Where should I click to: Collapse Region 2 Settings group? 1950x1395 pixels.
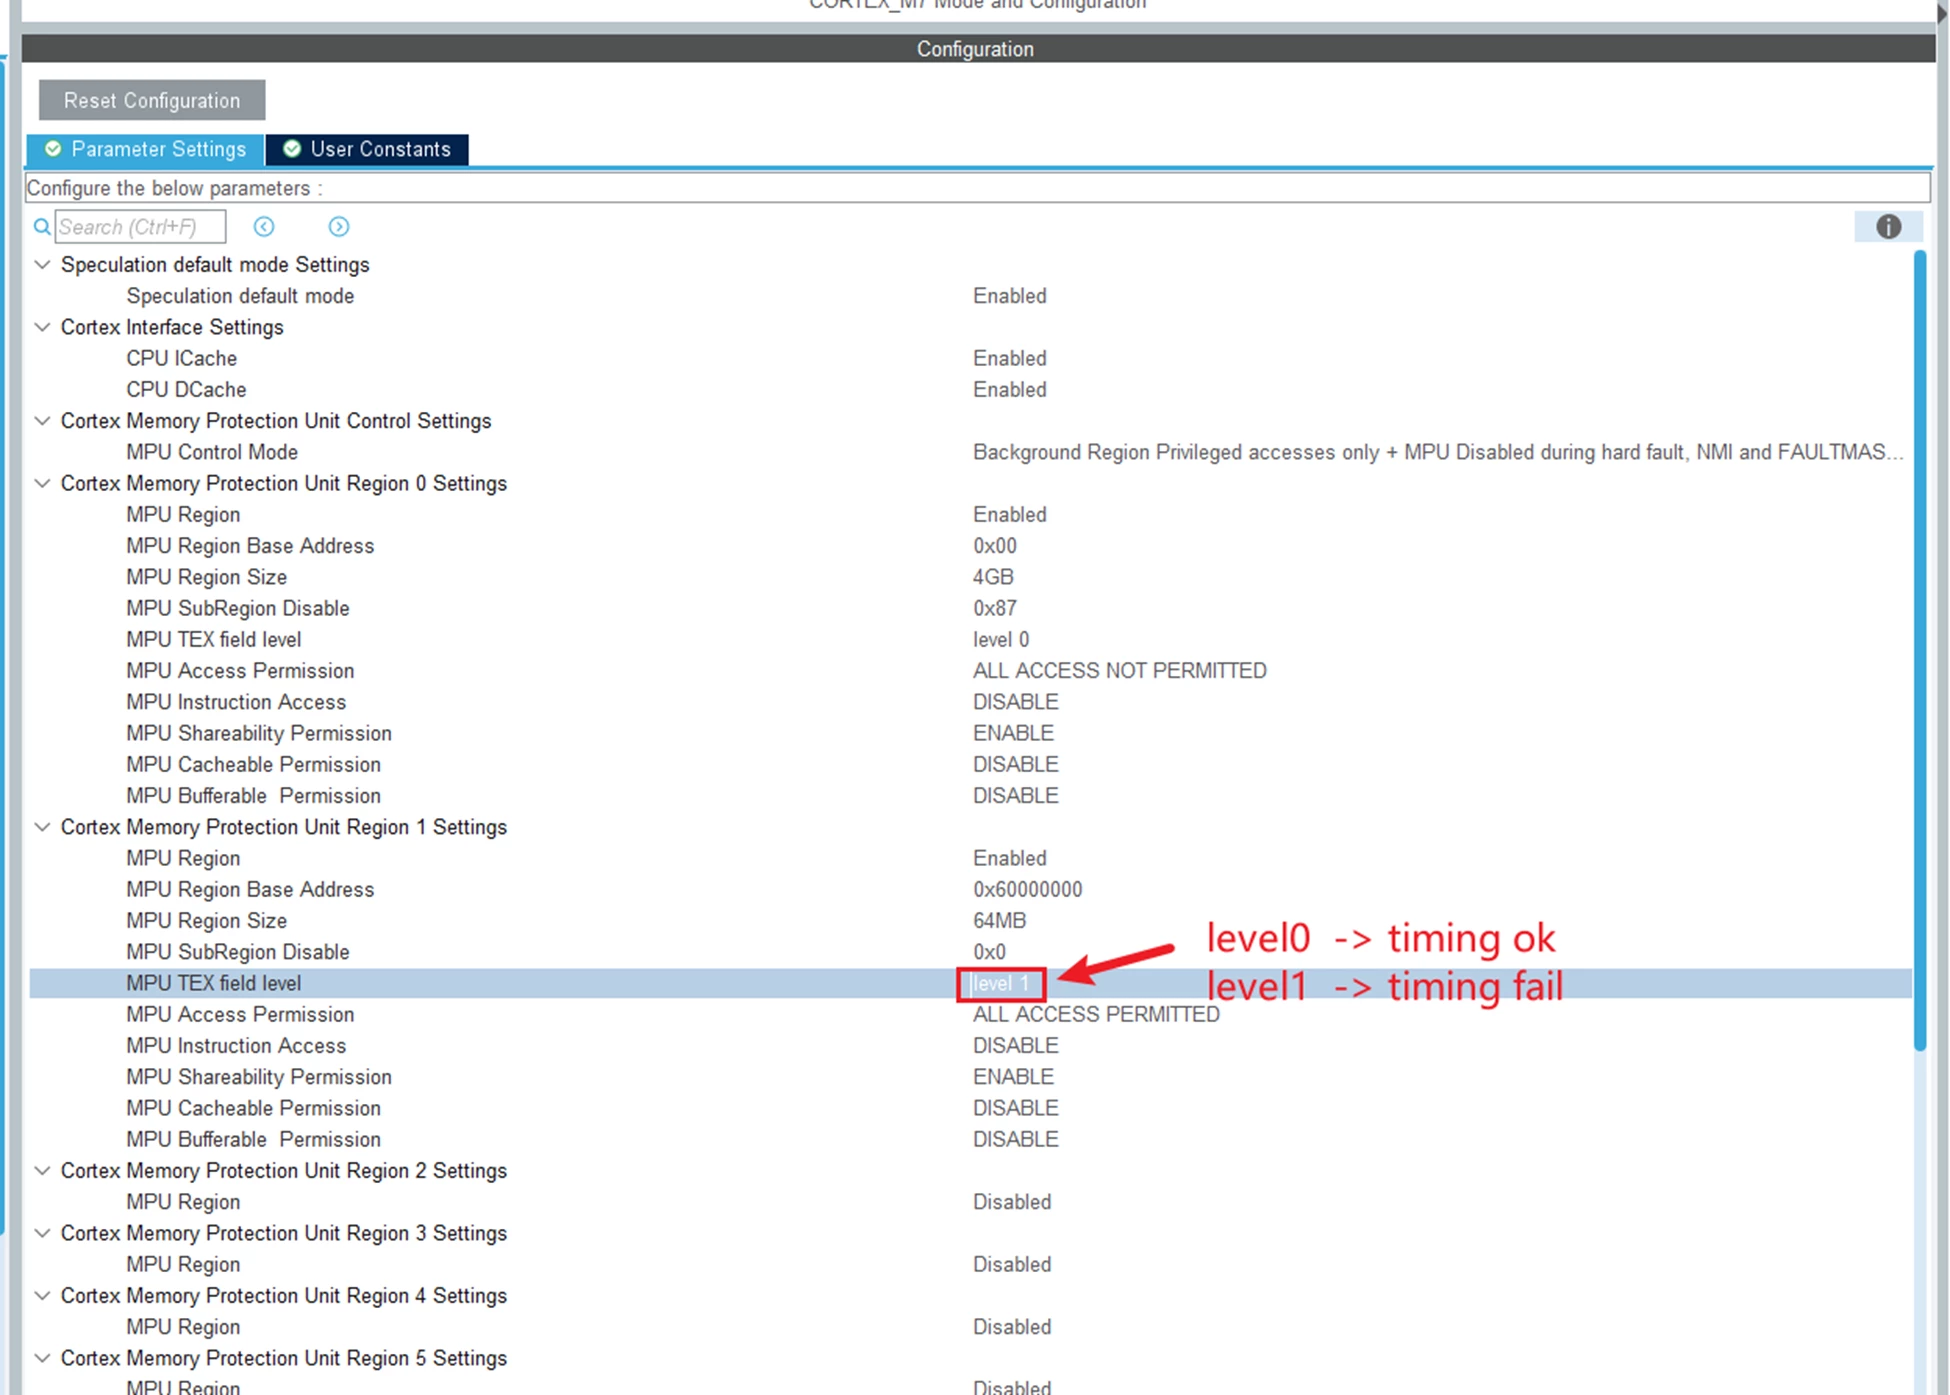point(42,1170)
